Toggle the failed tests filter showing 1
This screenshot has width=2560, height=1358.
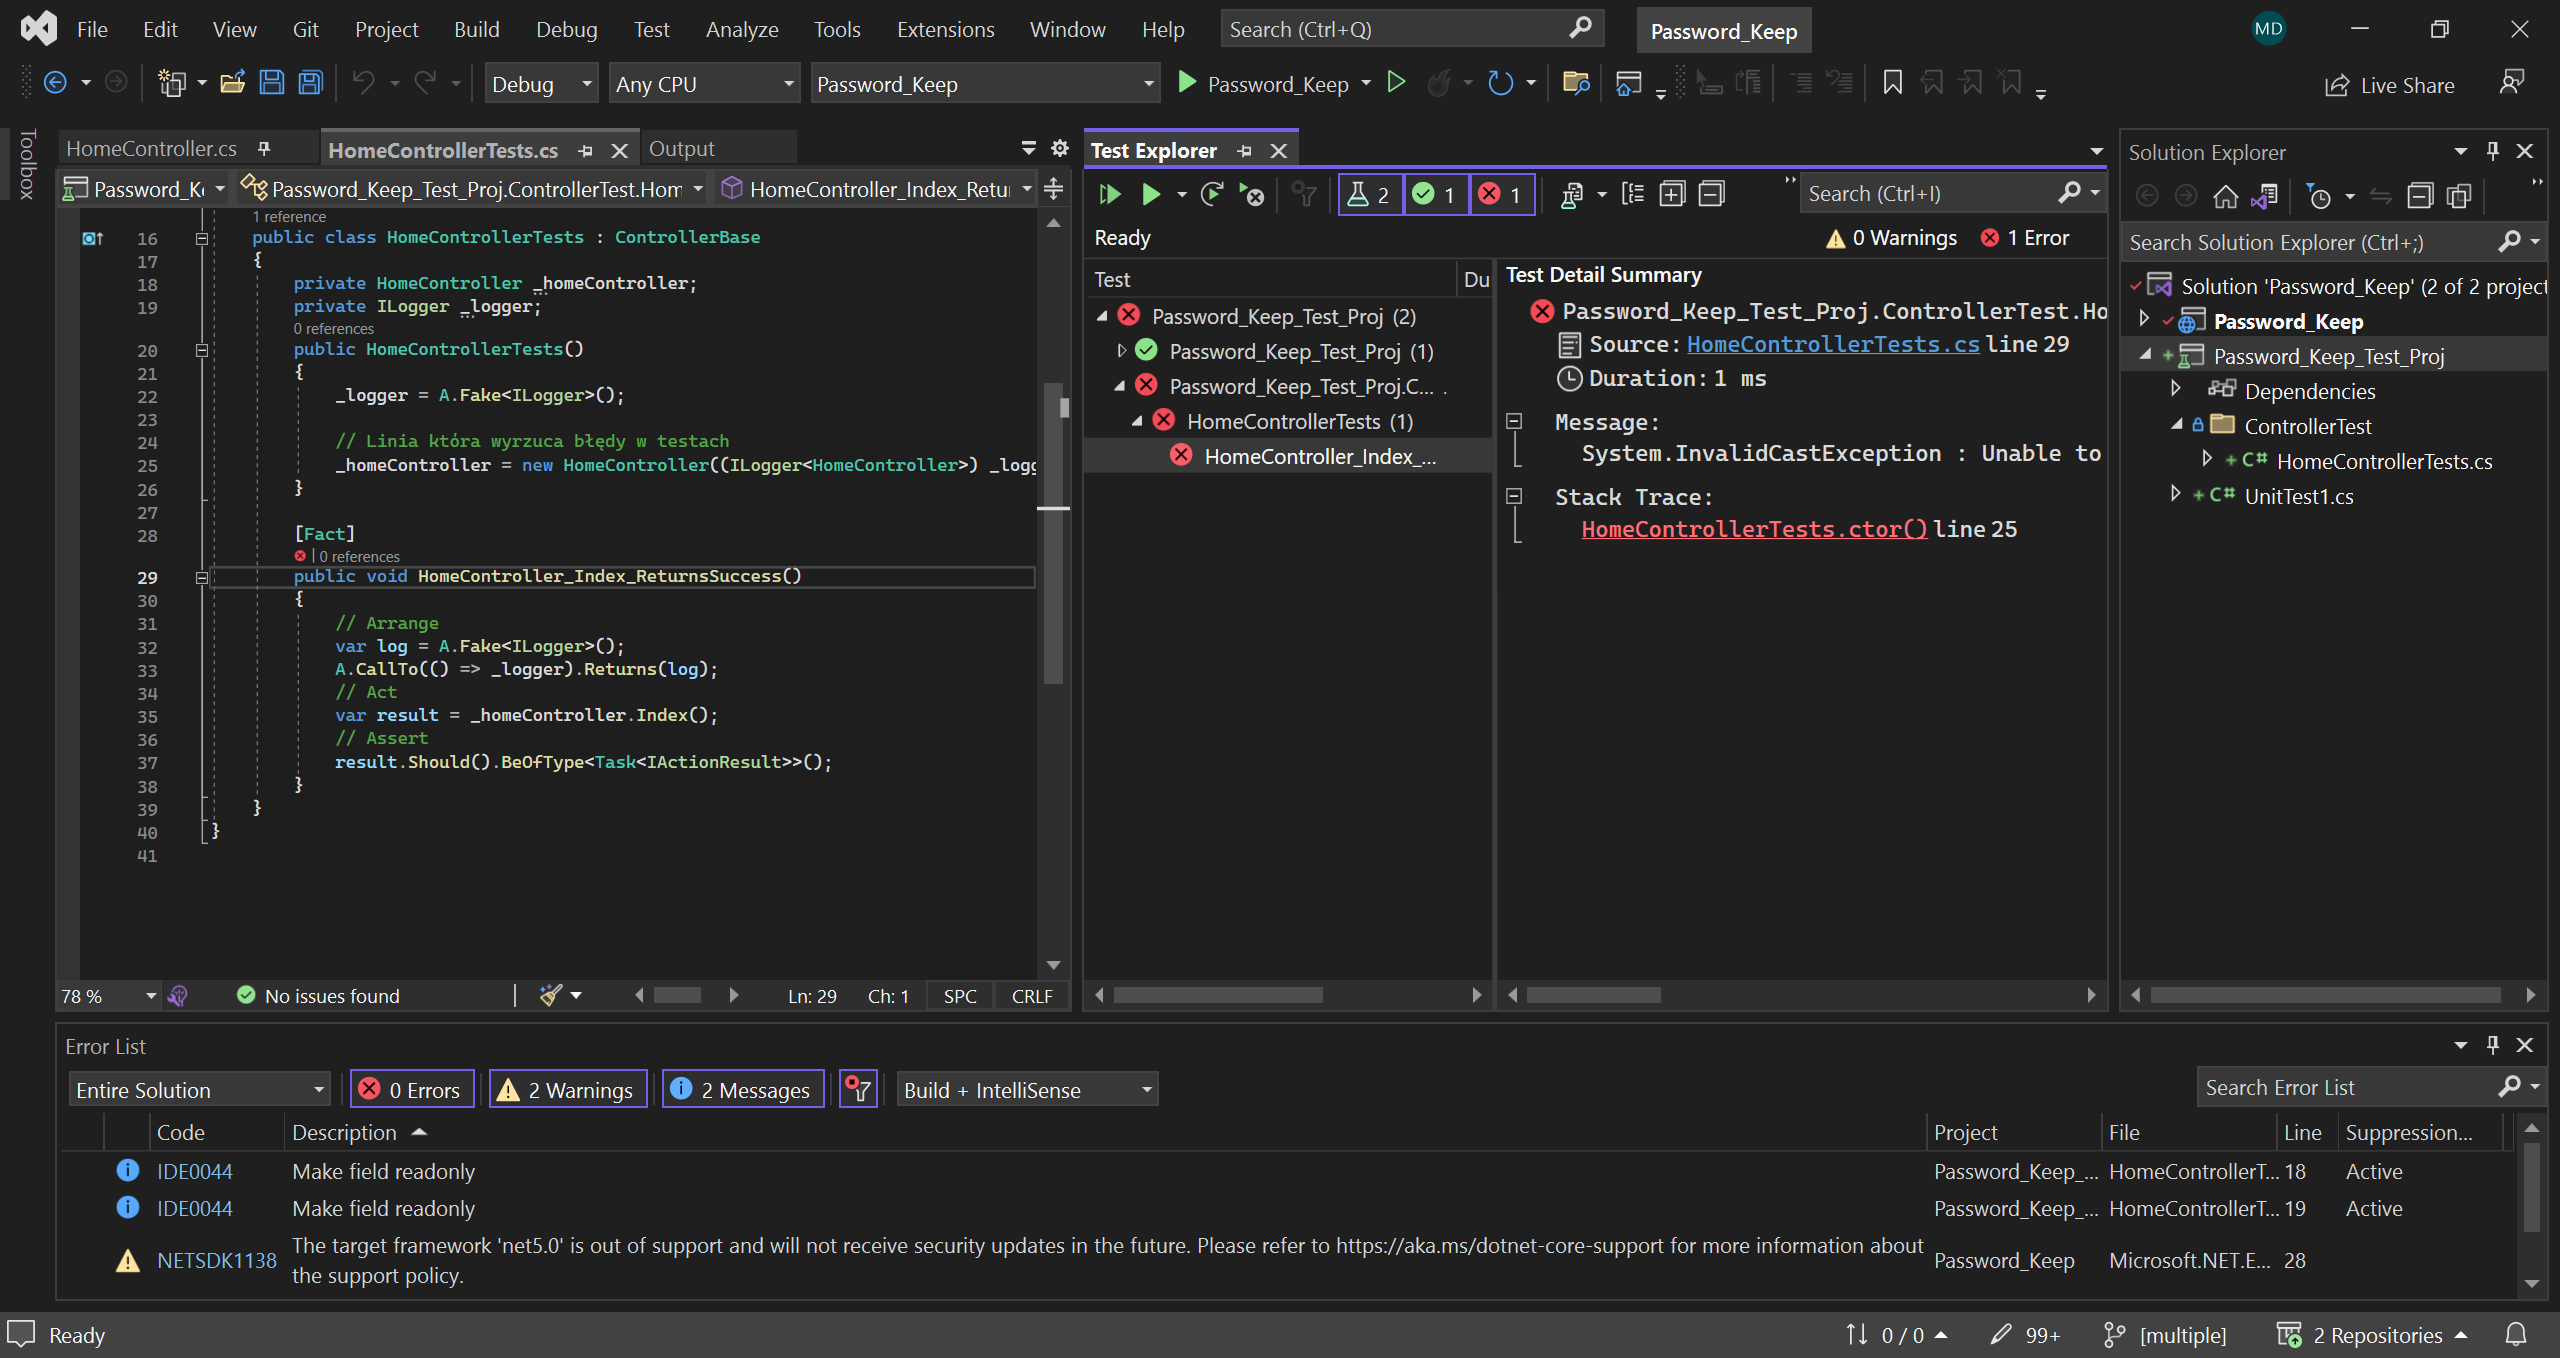(x=1502, y=194)
